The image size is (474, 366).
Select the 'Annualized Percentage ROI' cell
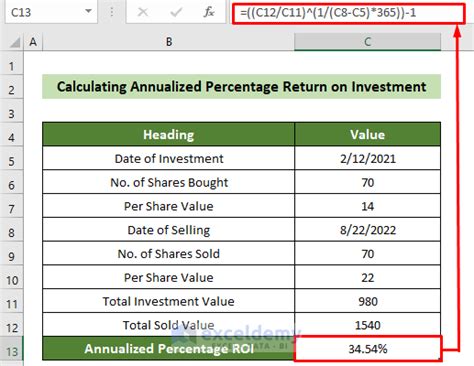(x=169, y=348)
